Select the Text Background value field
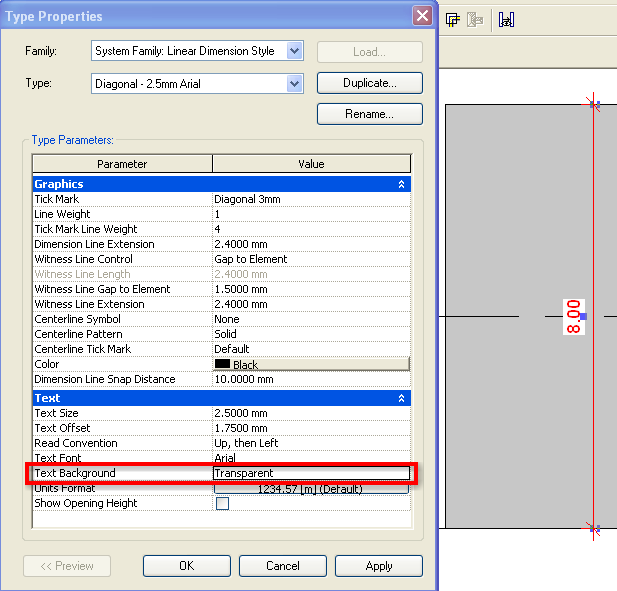Screen dimensions: 617x591 (x=311, y=473)
